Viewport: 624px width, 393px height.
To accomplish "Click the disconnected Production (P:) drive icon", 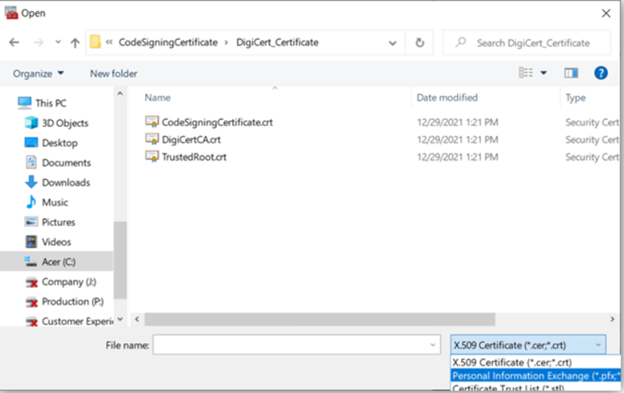I will [31, 302].
